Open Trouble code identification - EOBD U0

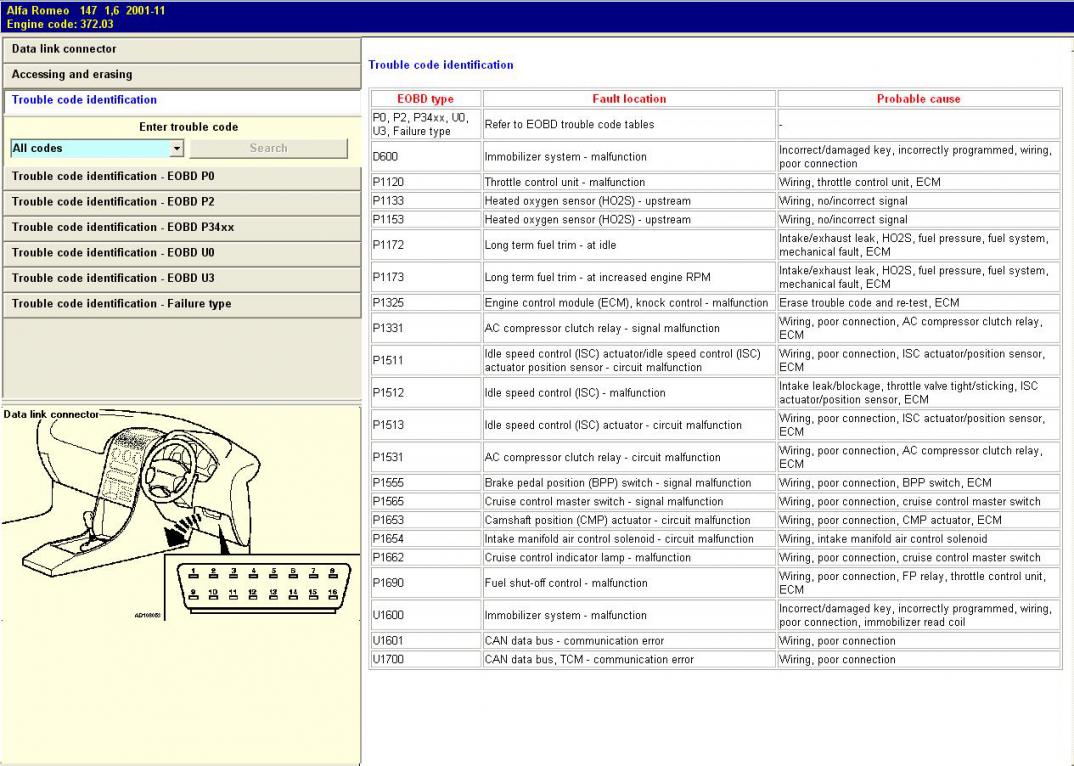coord(180,253)
